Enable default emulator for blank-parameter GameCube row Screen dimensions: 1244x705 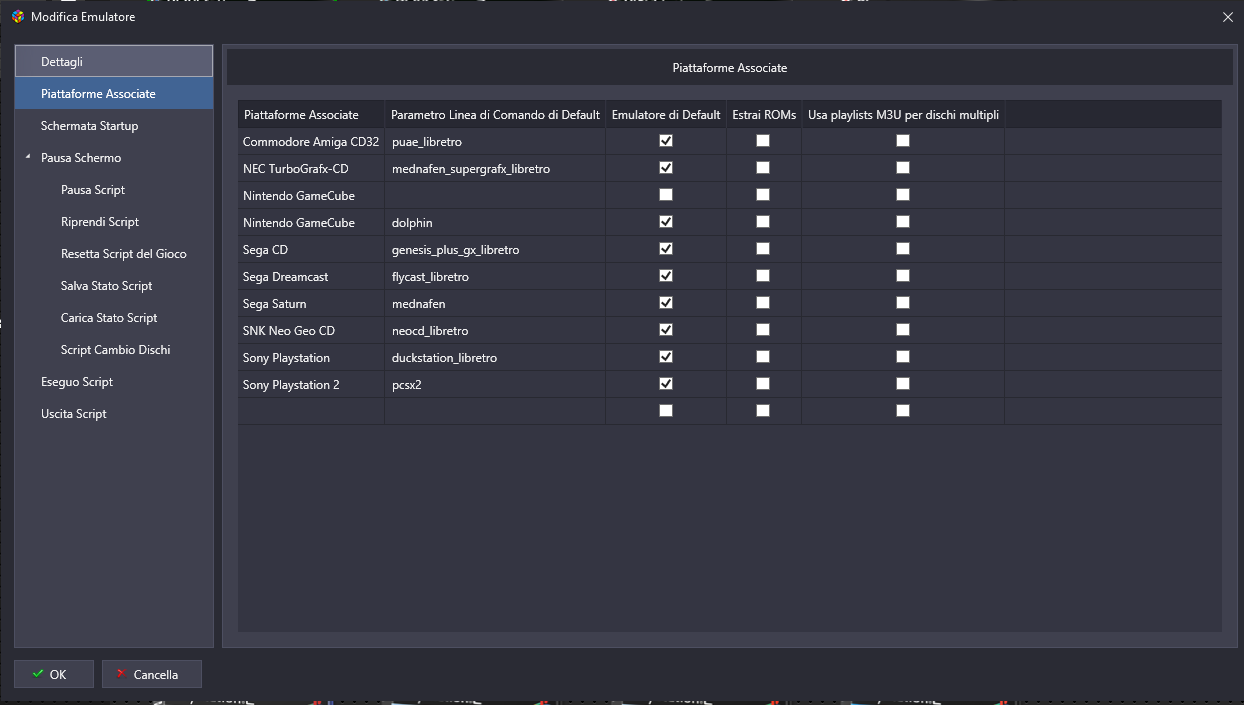[666, 195]
